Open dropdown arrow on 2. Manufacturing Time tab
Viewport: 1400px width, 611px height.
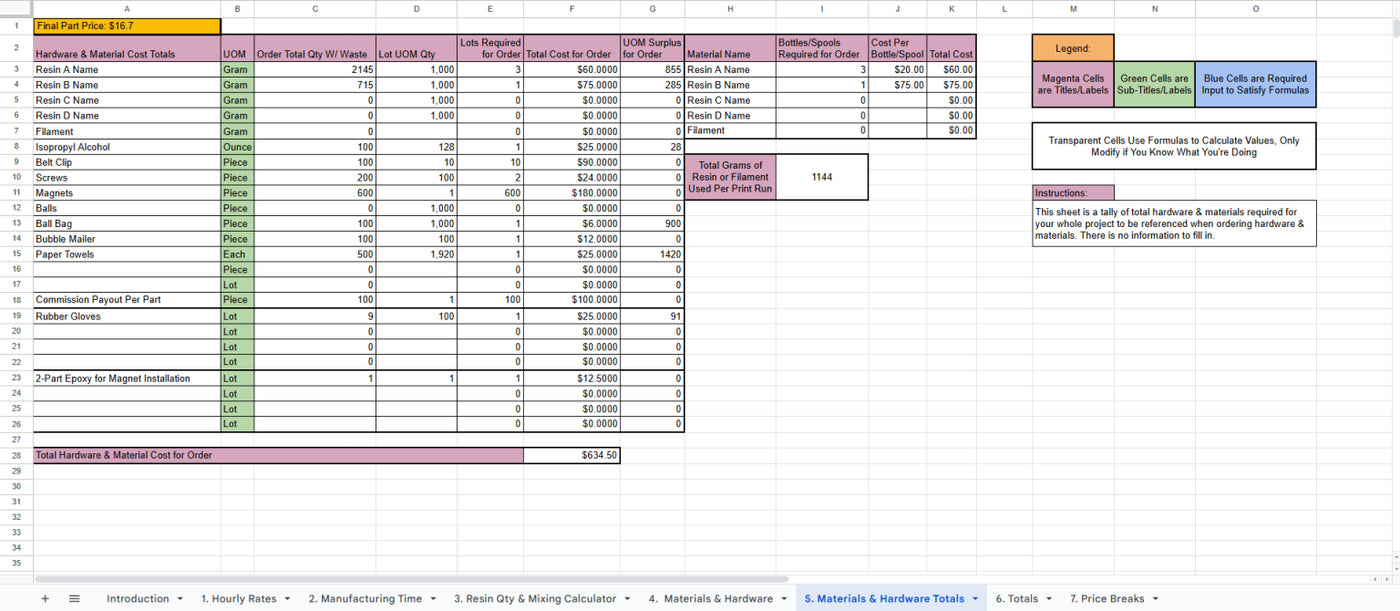[433, 599]
